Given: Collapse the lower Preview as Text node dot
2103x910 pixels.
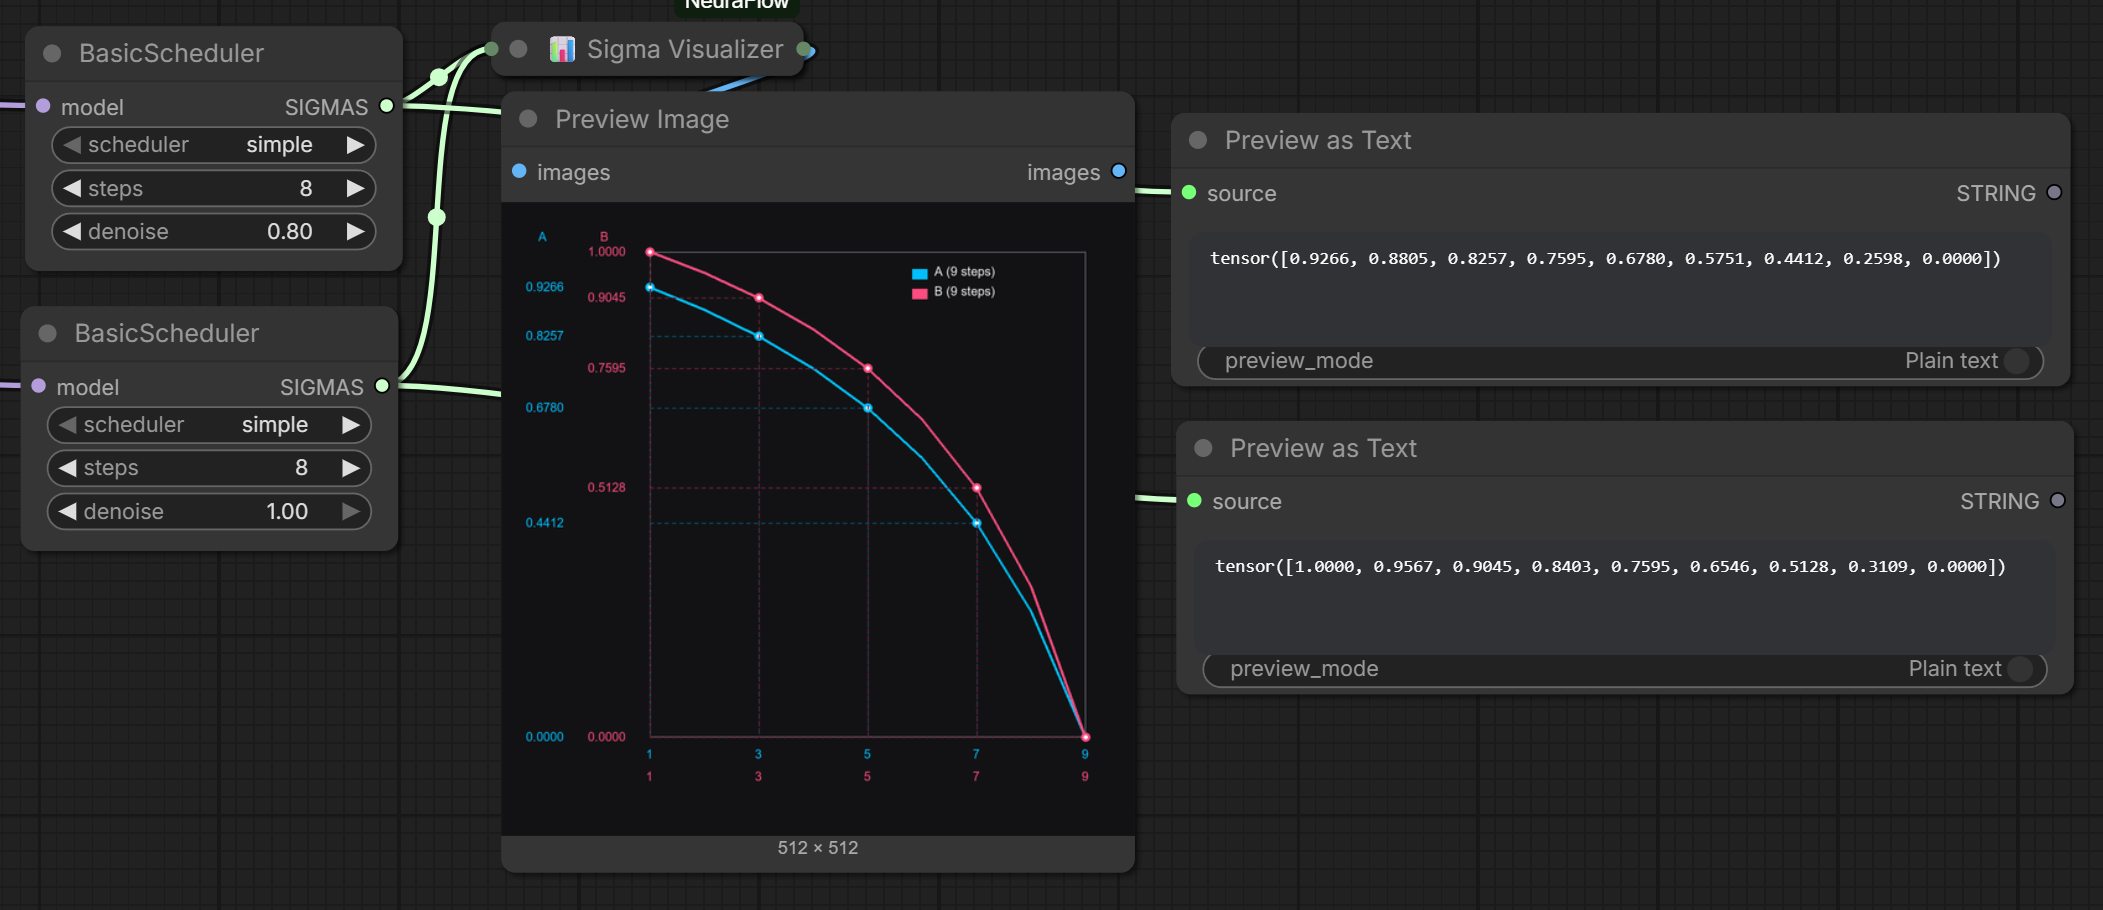Looking at the screenshot, I should pyautogui.click(x=1203, y=448).
